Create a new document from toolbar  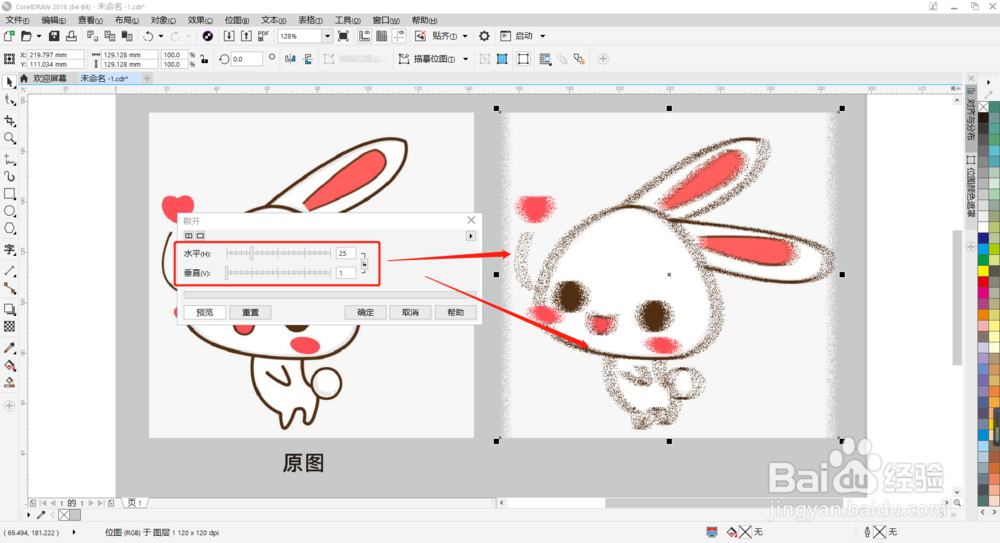pos(9,36)
